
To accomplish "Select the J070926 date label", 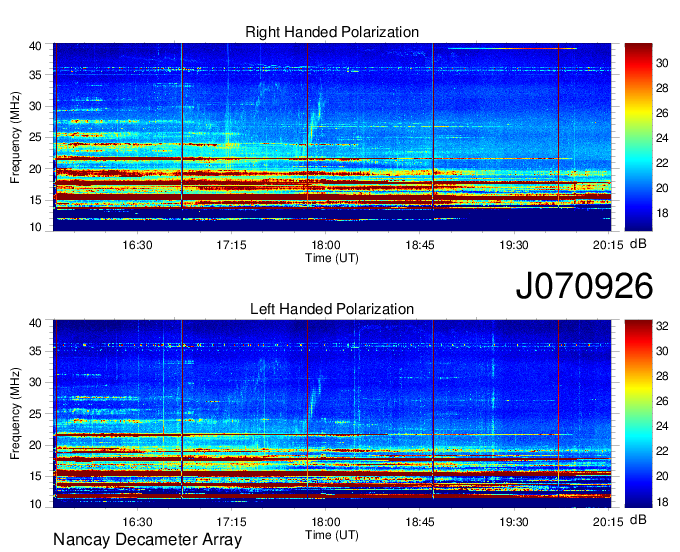I will click(x=584, y=286).
